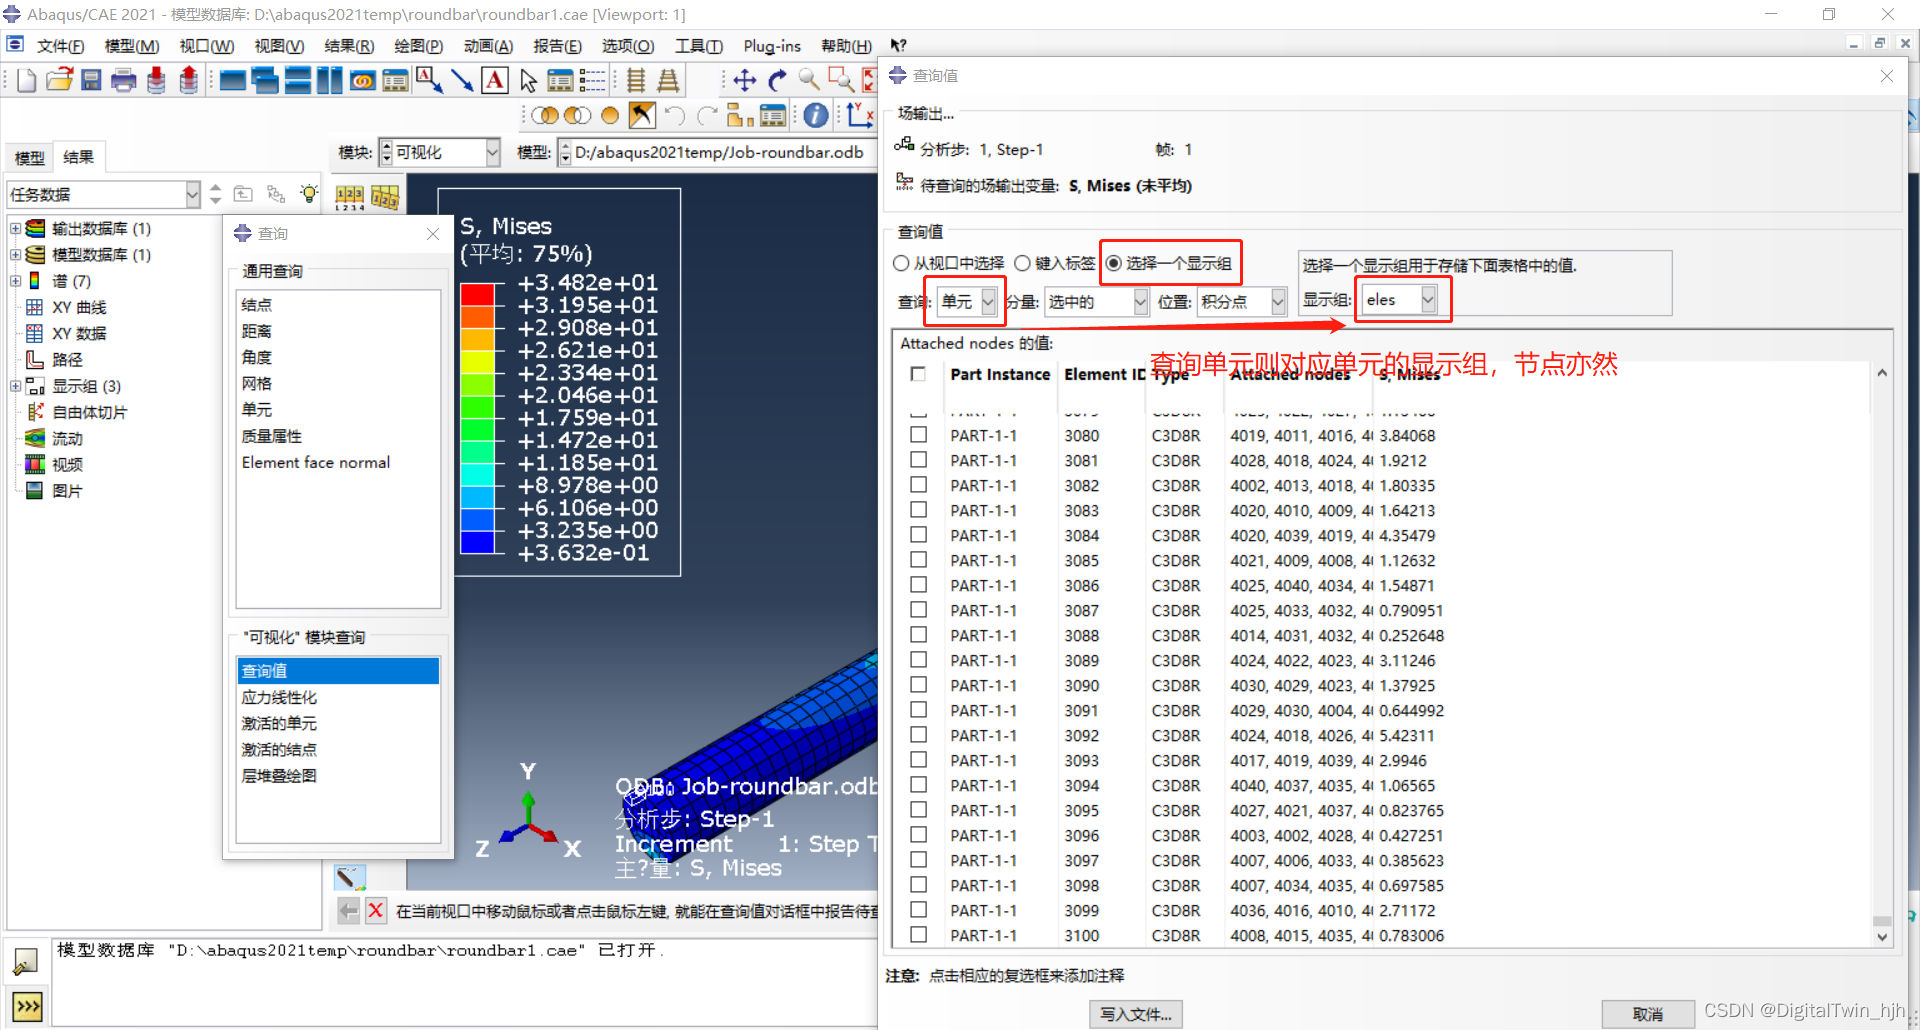Image resolution: width=1920 pixels, height=1030 pixels.
Task: Select '查询值' in the visualization query list
Action: pyautogui.click(x=338, y=670)
